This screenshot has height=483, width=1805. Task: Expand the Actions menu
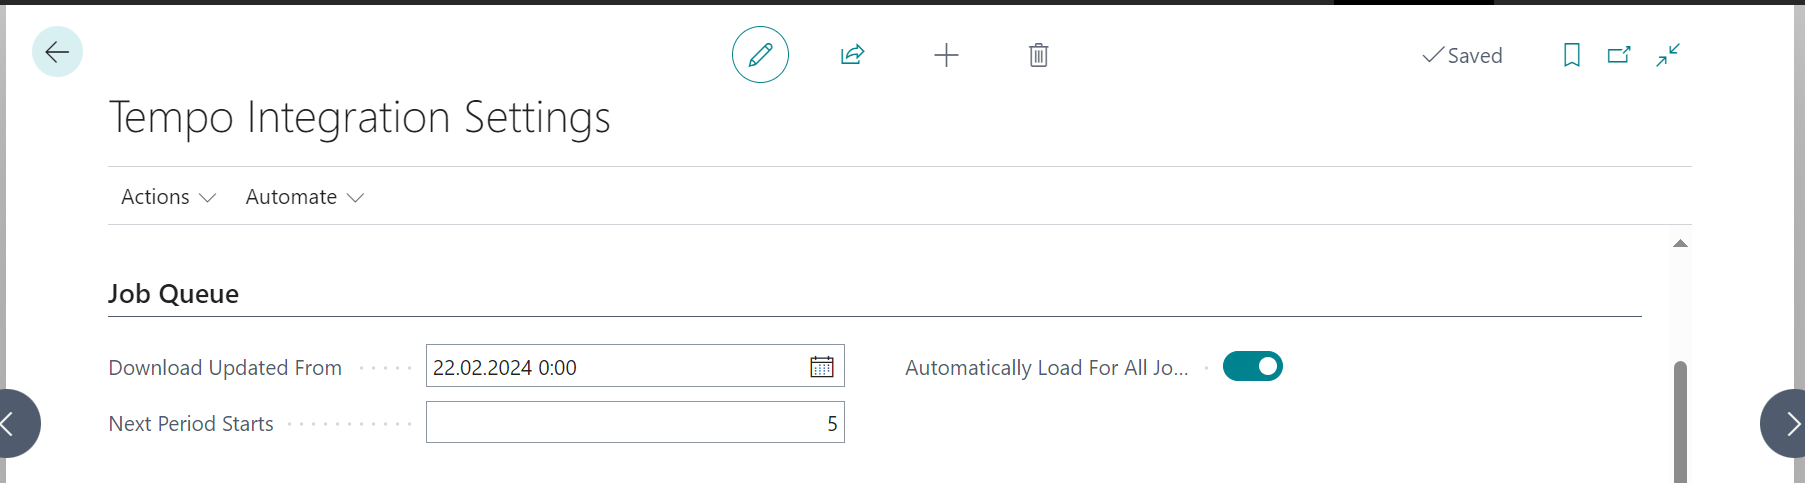(168, 197)
